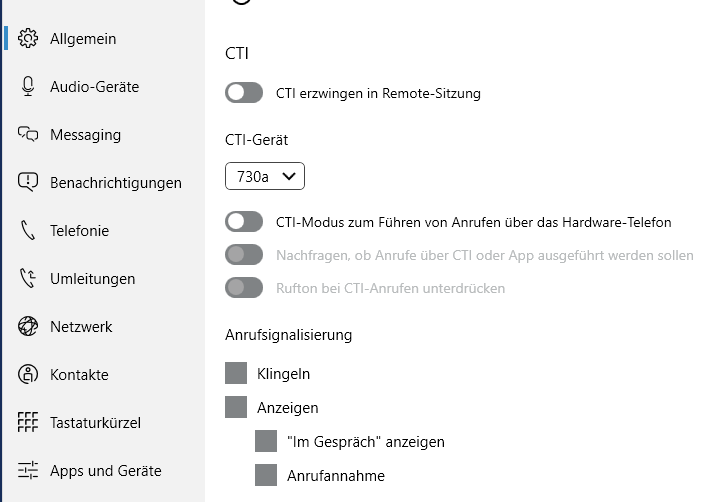Tick the Anzeigen checkbox
The width and height of the screenshot is (716, 502).
coord(236,407)
